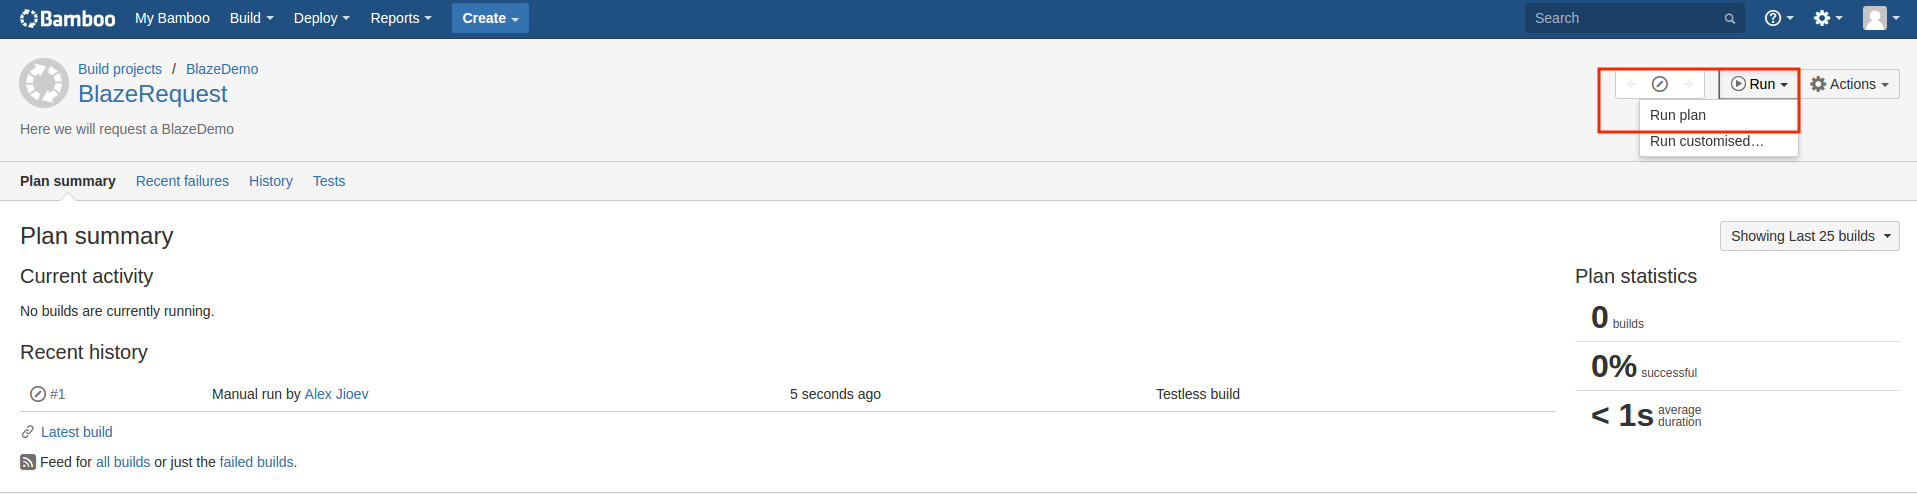The image size is (1917, 494).
Task: Click the build #1 status icon
Action: [38, 394]
